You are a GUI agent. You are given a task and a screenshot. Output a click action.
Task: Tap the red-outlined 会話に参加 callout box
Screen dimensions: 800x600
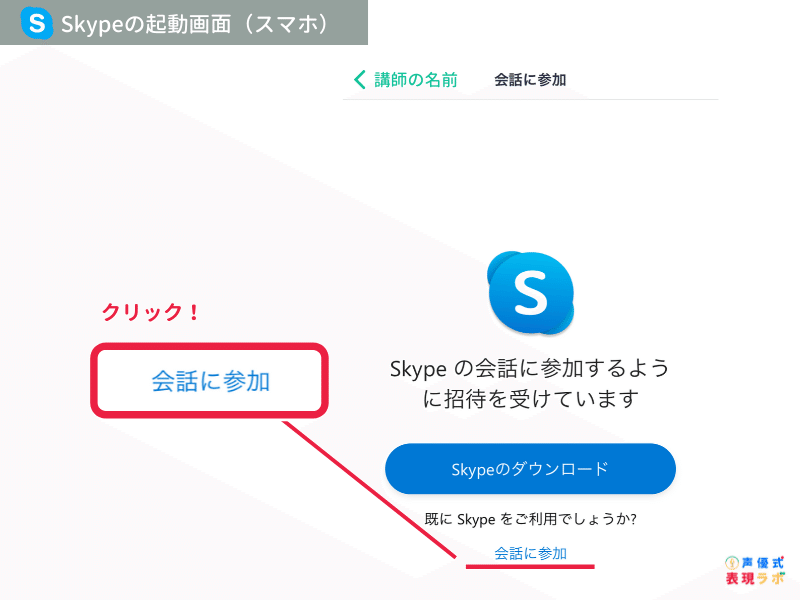208,381
